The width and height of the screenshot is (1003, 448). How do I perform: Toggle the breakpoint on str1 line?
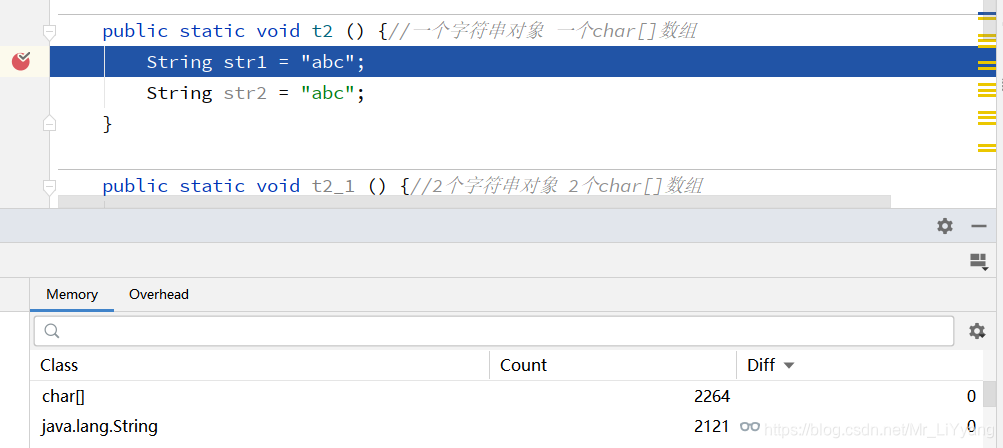[x=21, y=61]
